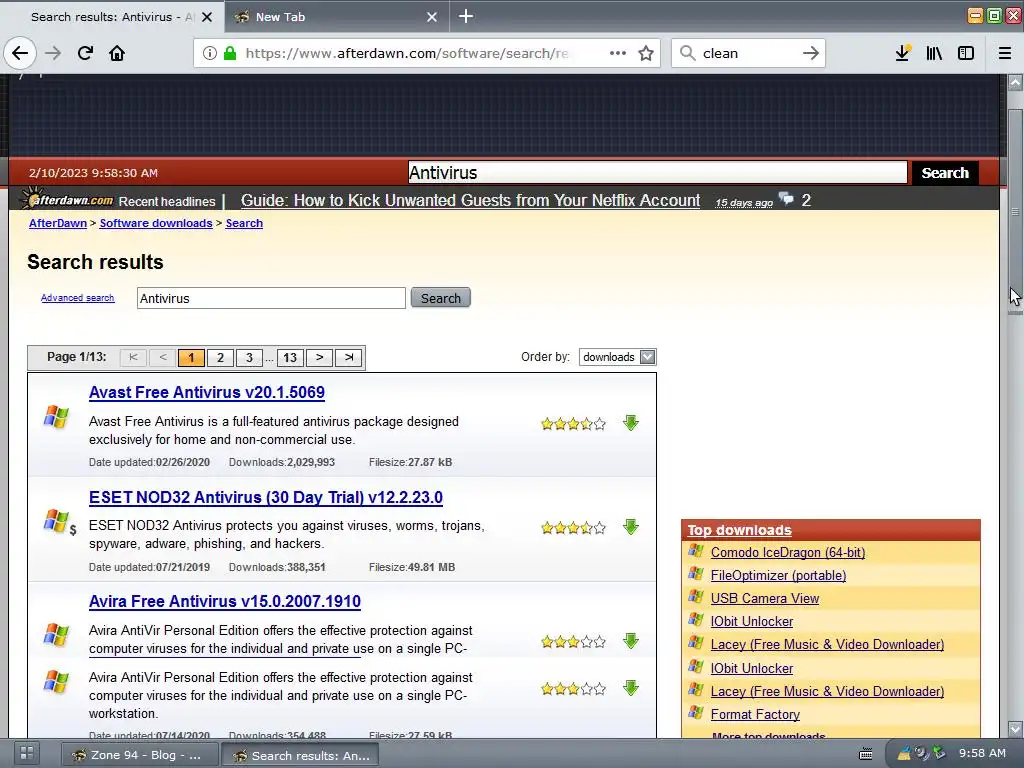The width and height of the screenshot is (1024, 768).
Task: Click the Windows icon beside ESET NOD32
Action: click(56, 521)
